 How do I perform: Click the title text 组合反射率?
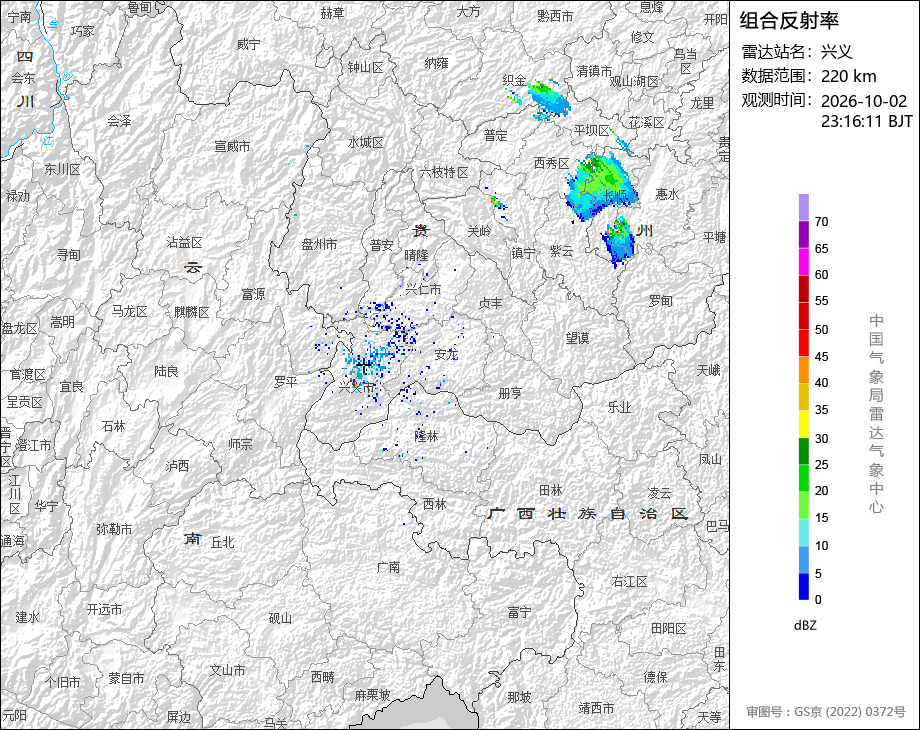pyautogui.click(x=789, y=21)
